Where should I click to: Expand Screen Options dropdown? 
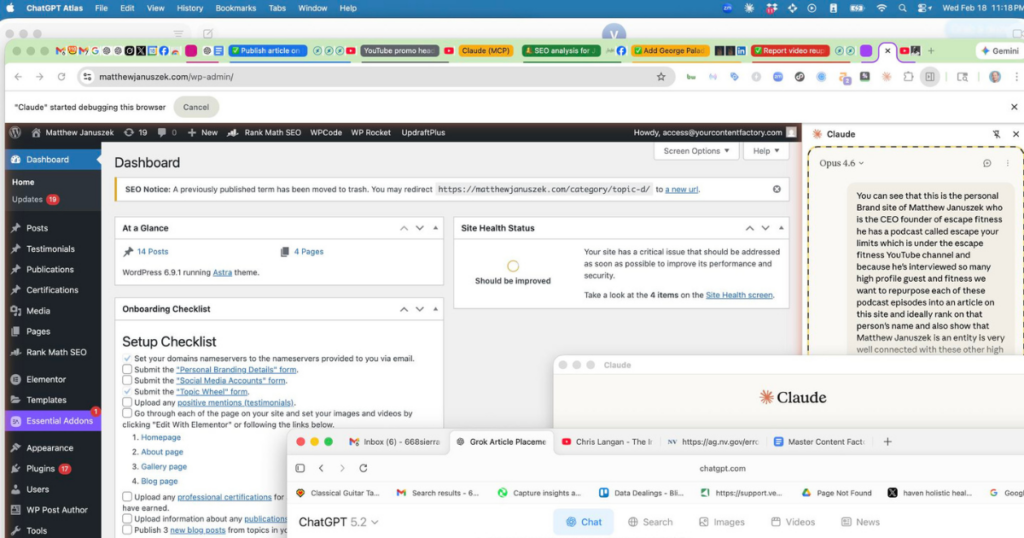click(696, 151)
